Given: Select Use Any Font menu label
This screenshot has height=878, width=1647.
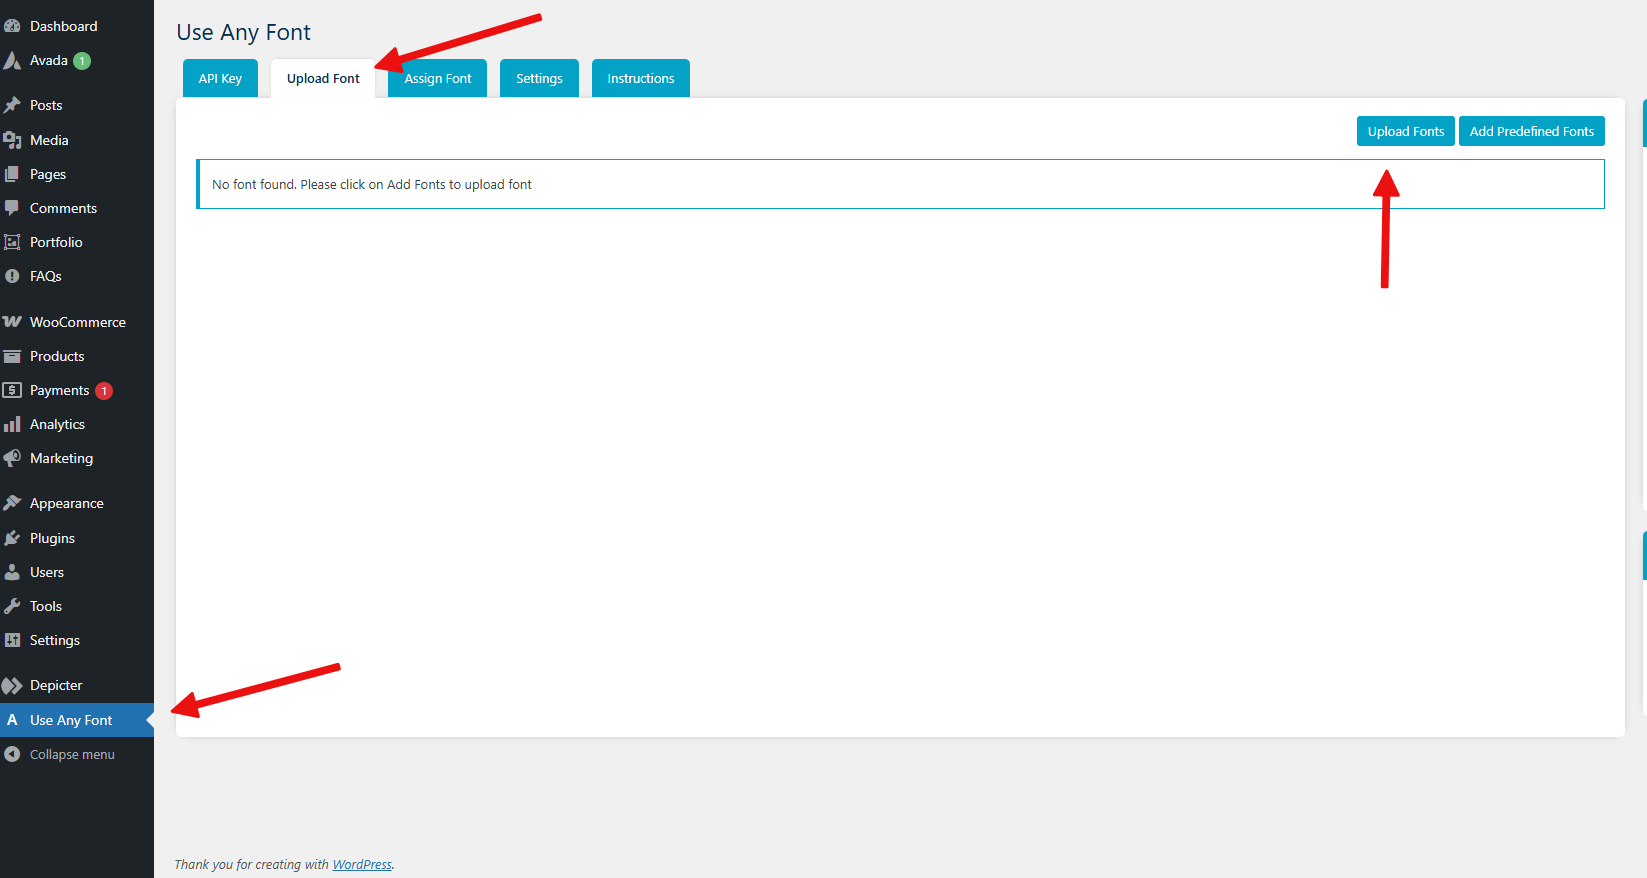Looking at the screenshot, I should [x=71, y=720].
